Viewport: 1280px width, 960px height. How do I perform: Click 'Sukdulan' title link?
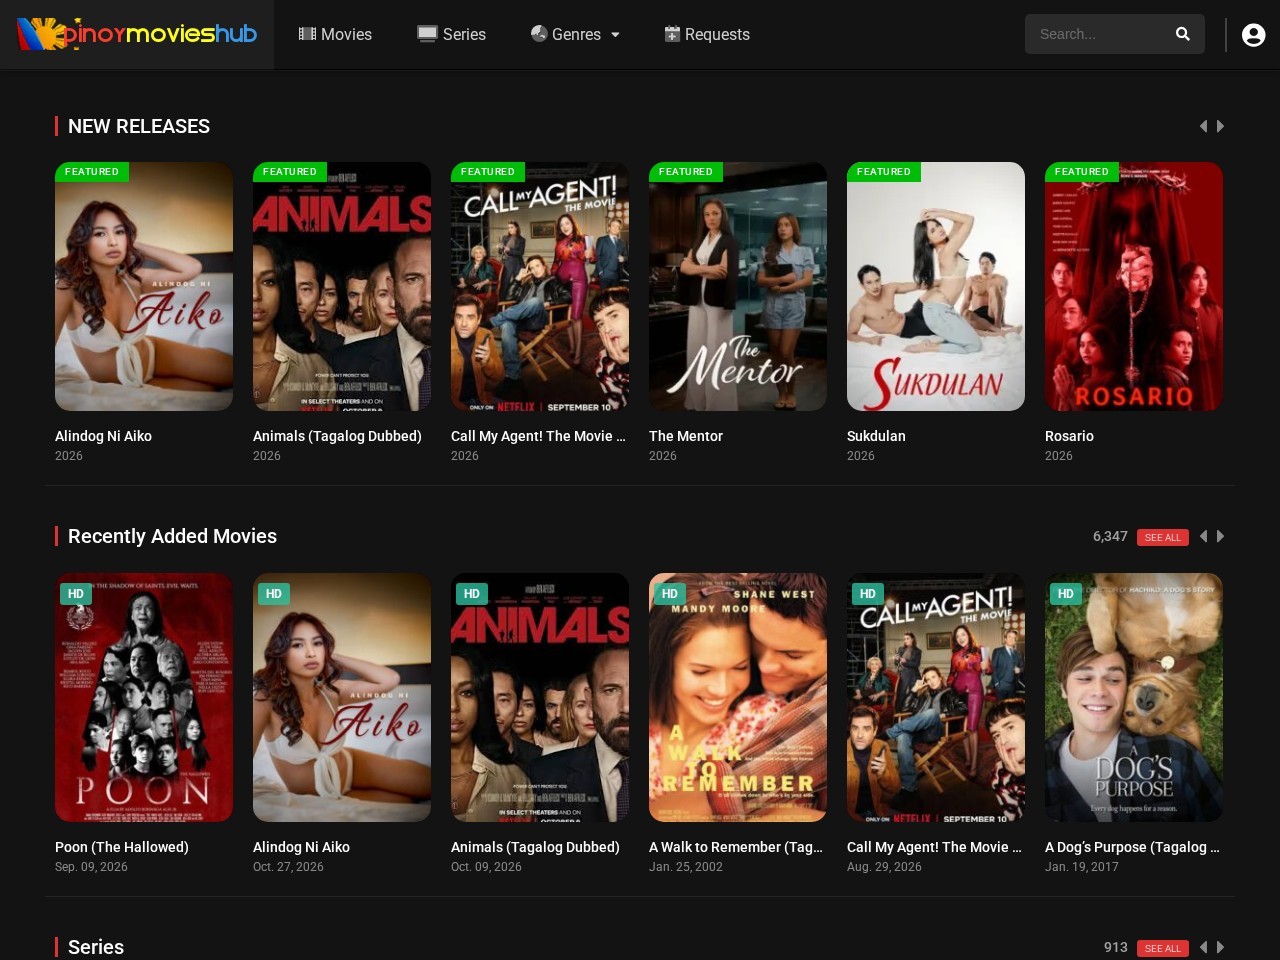876,436
